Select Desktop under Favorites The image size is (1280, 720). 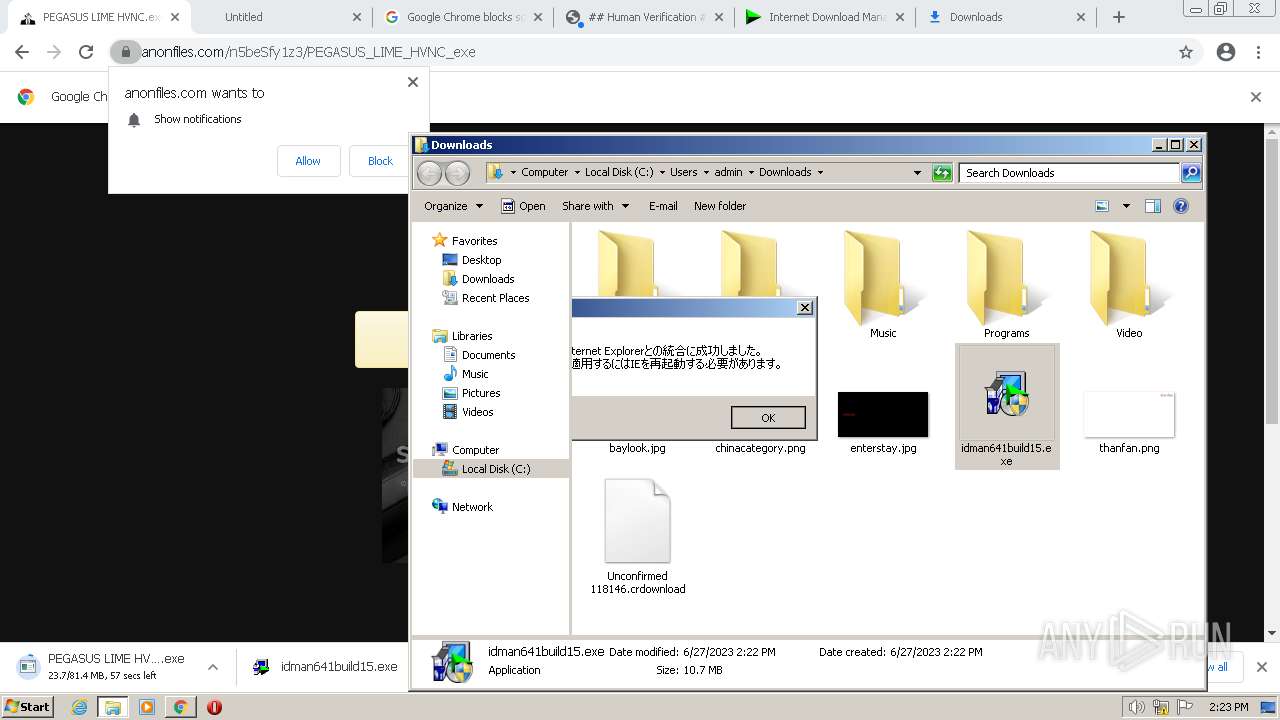tap(481, 260)
